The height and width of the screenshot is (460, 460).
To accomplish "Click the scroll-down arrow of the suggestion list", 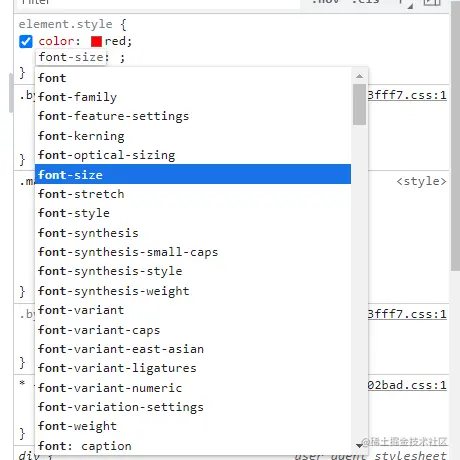I will (x=359, y=445).
